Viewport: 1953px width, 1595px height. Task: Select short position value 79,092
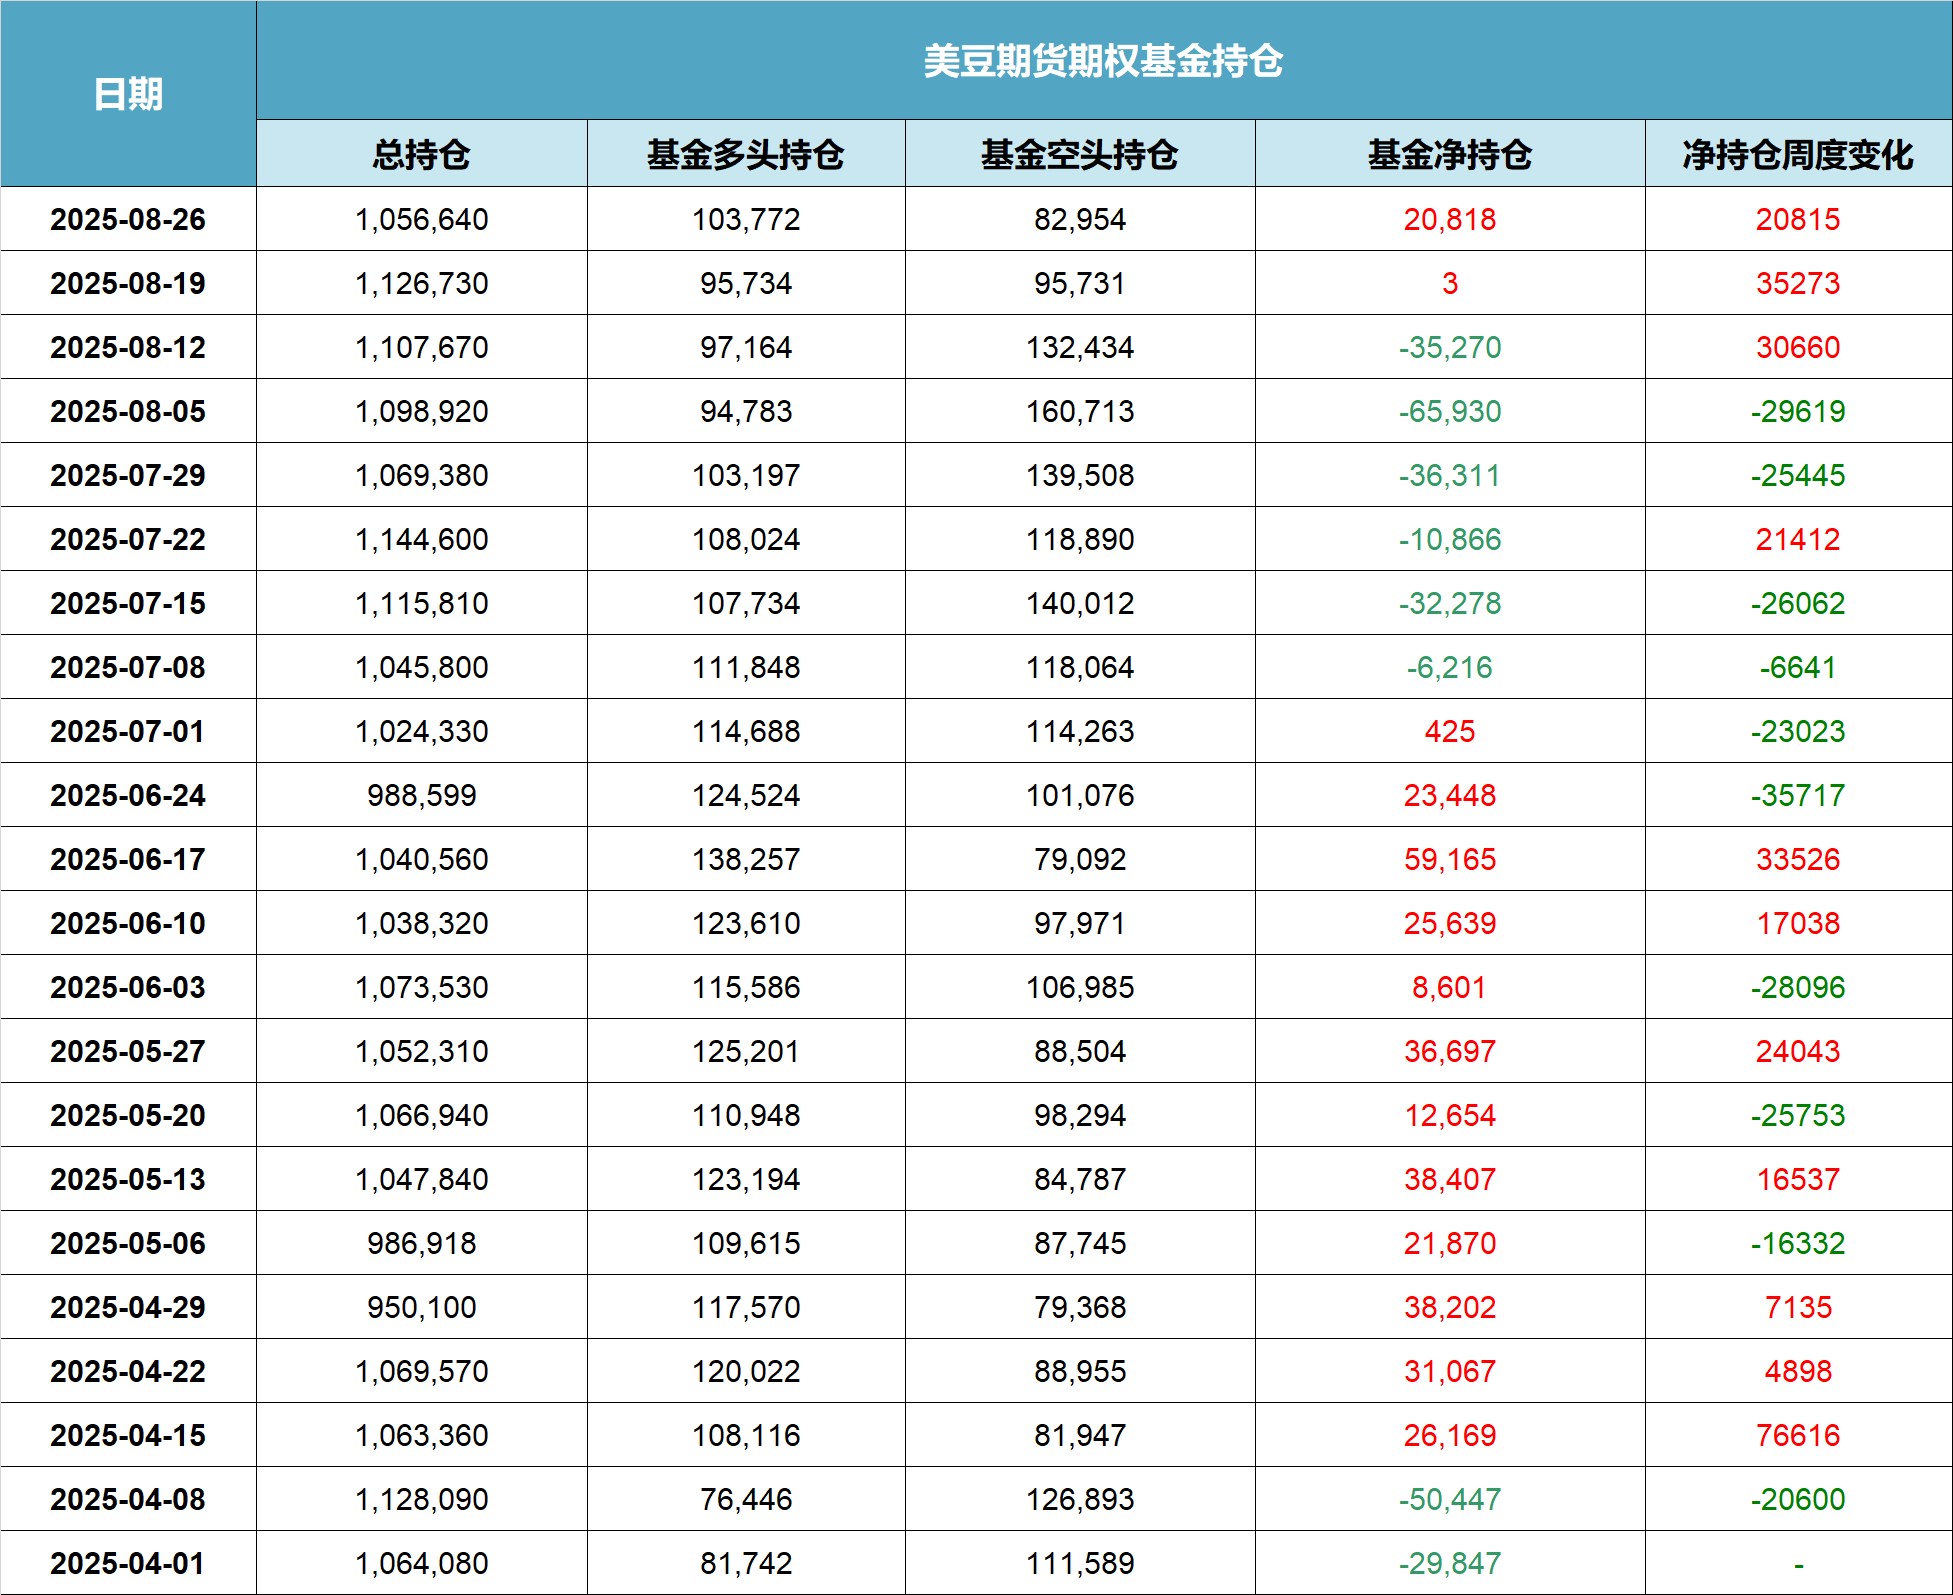coord(1079,859)
